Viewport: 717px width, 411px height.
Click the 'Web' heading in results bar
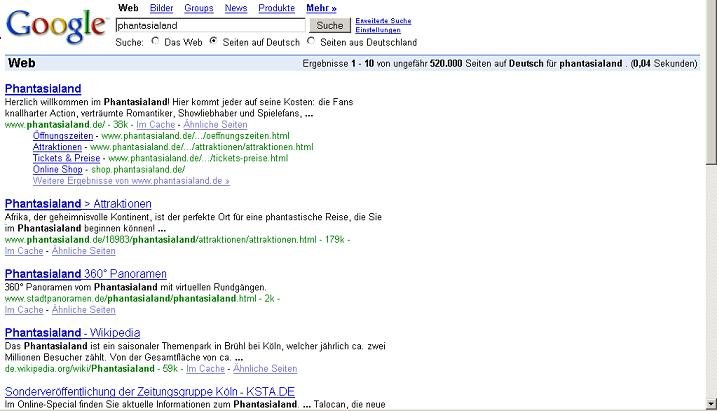point(21,63)
